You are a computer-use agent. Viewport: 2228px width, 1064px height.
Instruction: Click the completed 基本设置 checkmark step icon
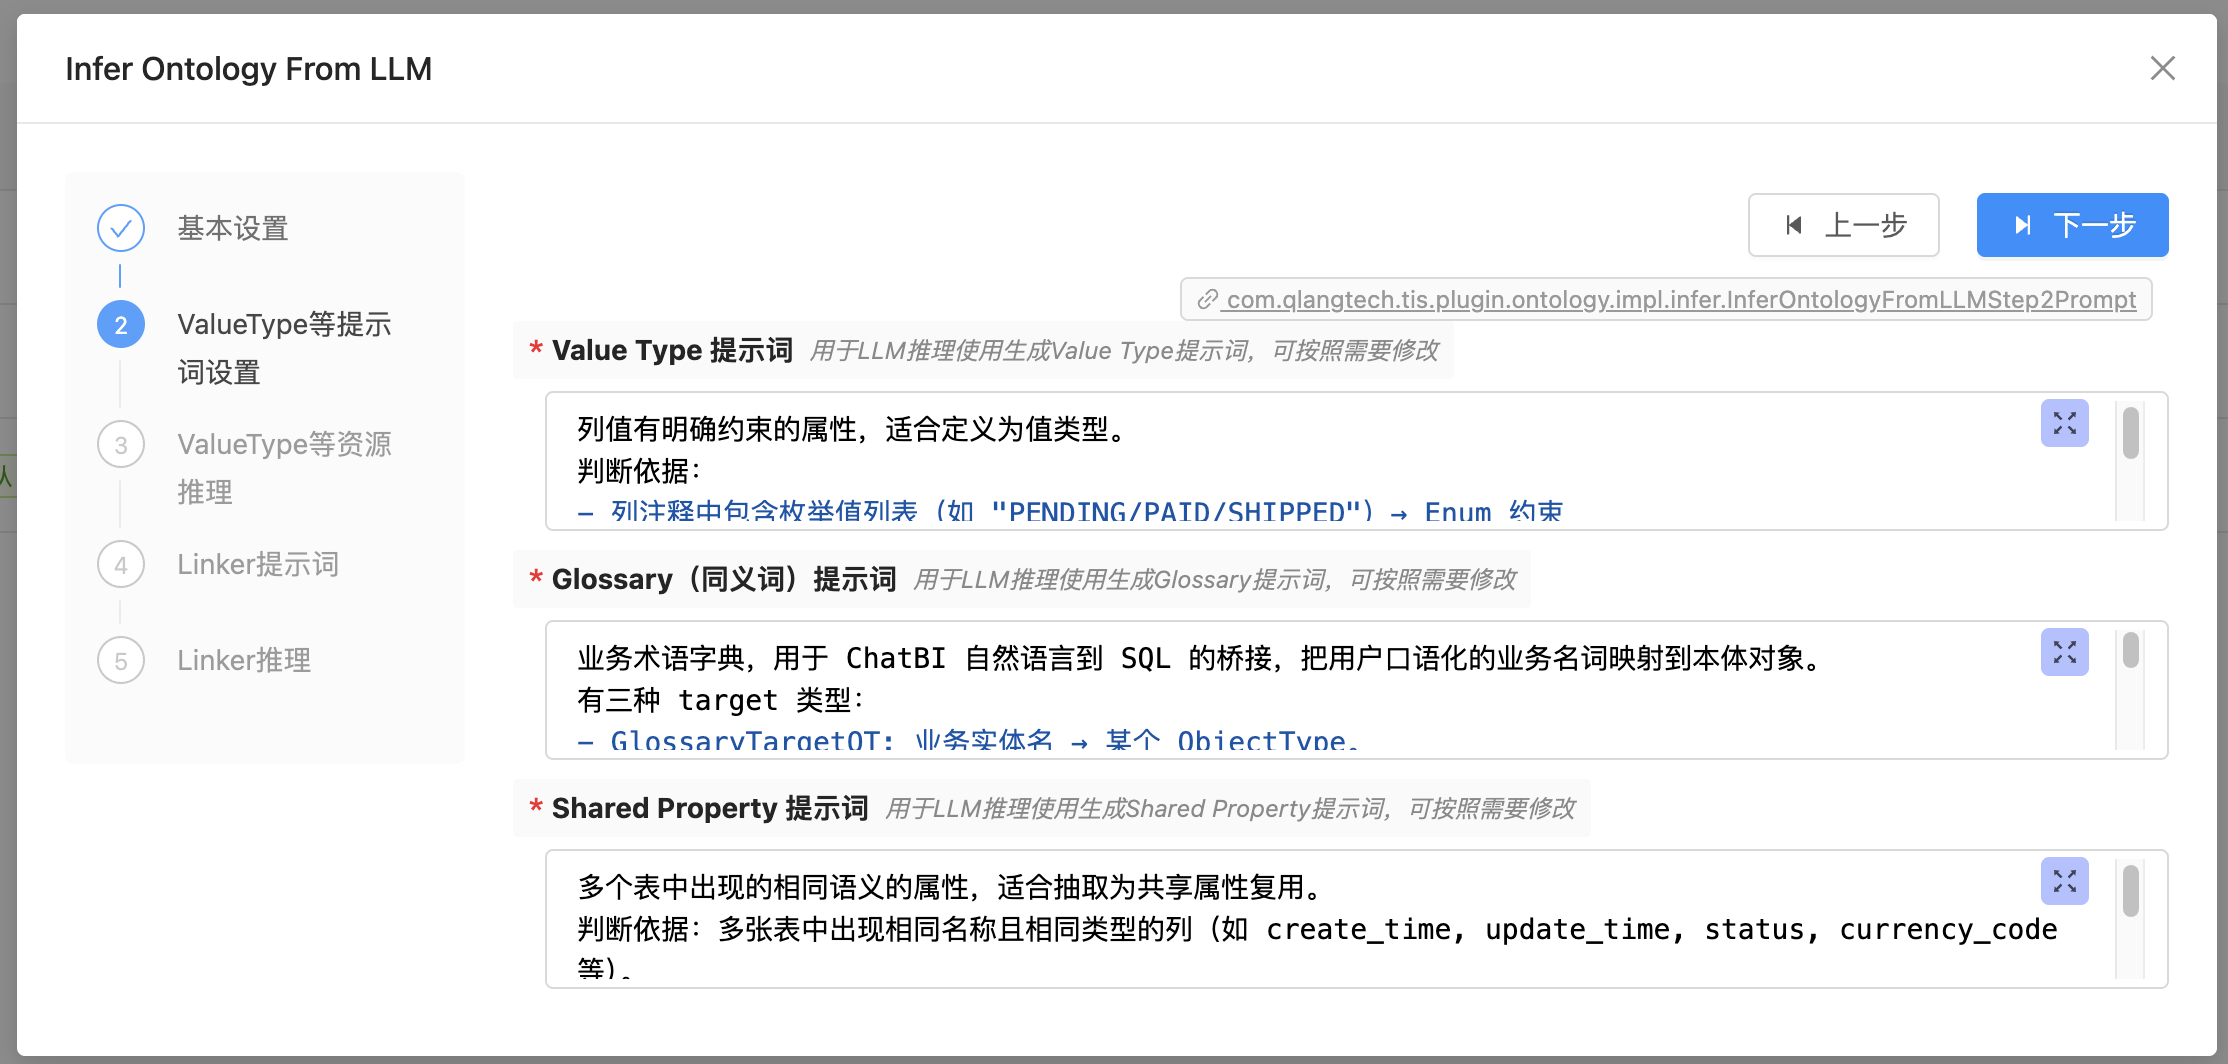point(121,228)
